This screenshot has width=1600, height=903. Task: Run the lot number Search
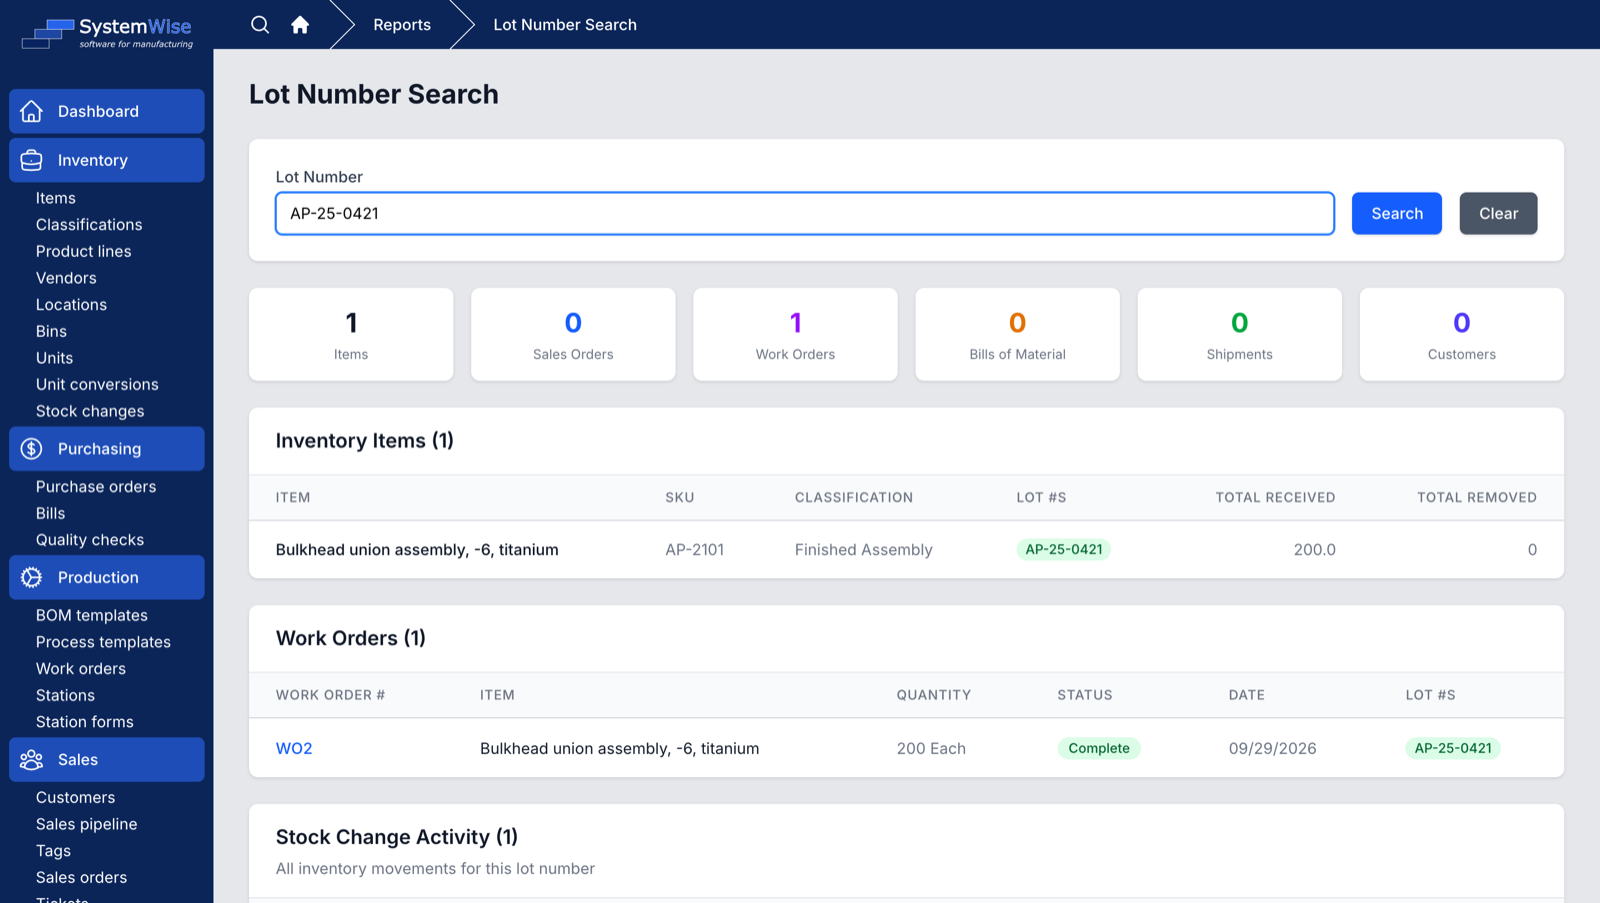pyautogui.click(x=1397, y=213)
